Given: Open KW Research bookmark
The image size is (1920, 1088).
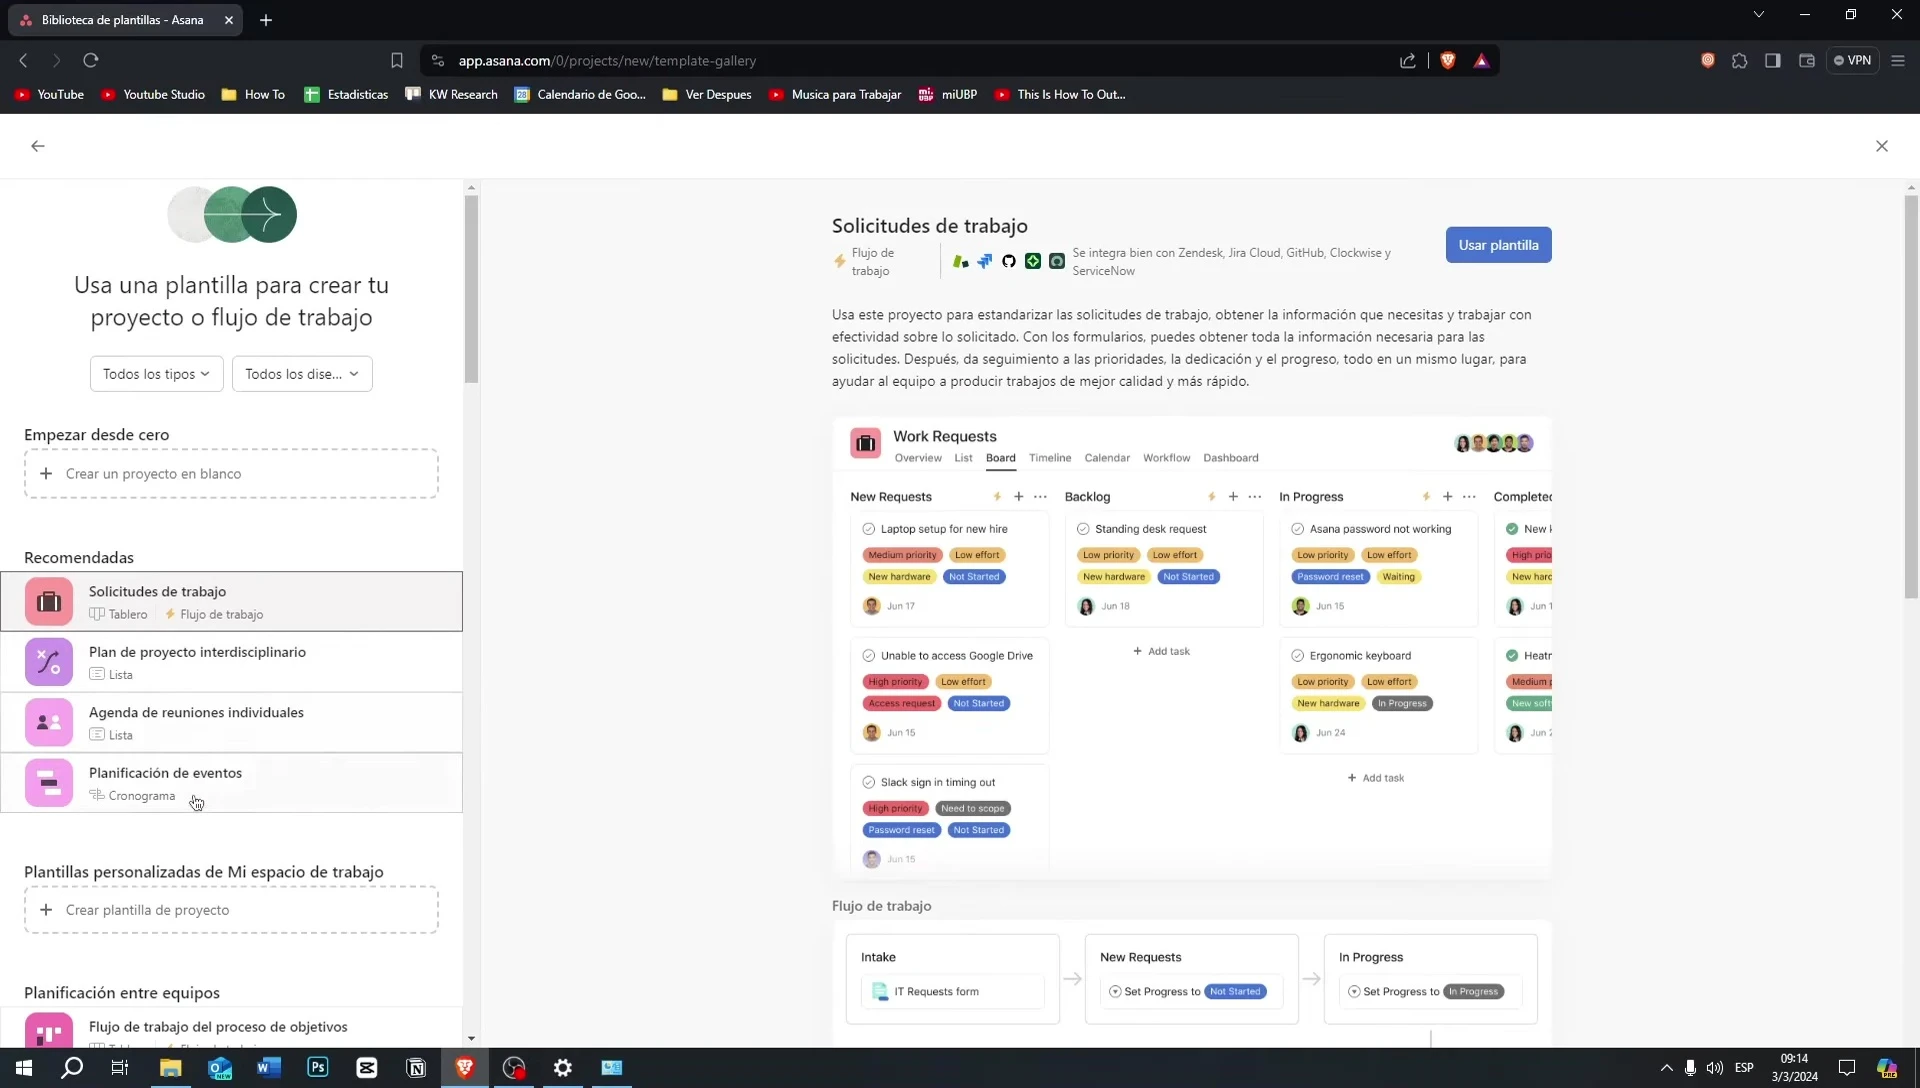Looking at the screenshot, I should (x=451, y=95).
